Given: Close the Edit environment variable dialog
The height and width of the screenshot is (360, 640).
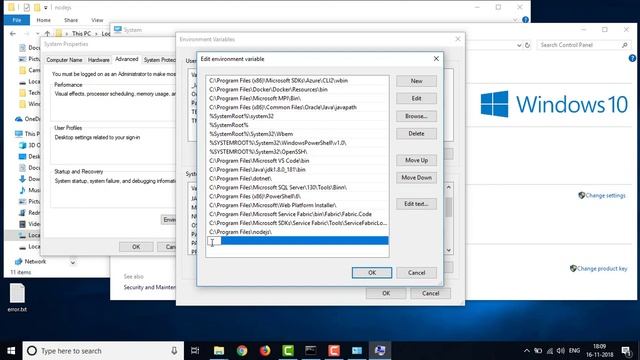Looking at the screenshot, I should (436, 59).
